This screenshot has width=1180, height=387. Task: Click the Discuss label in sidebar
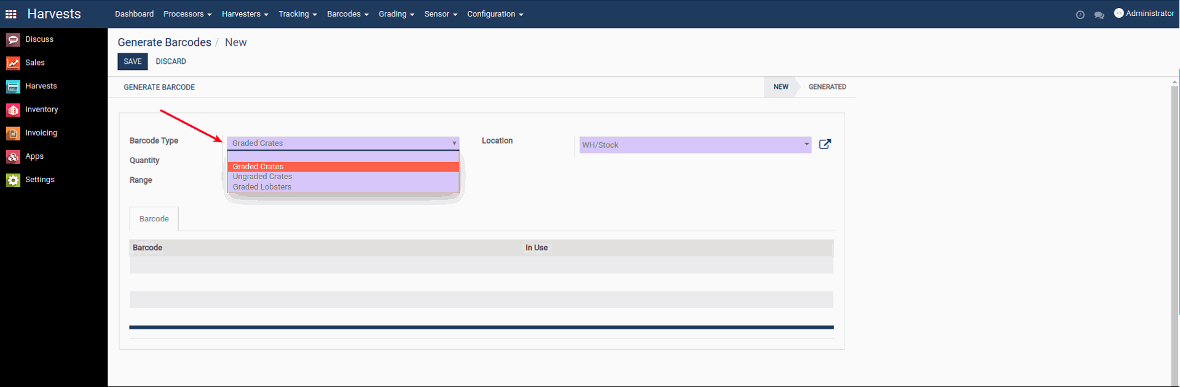point(39,39)
